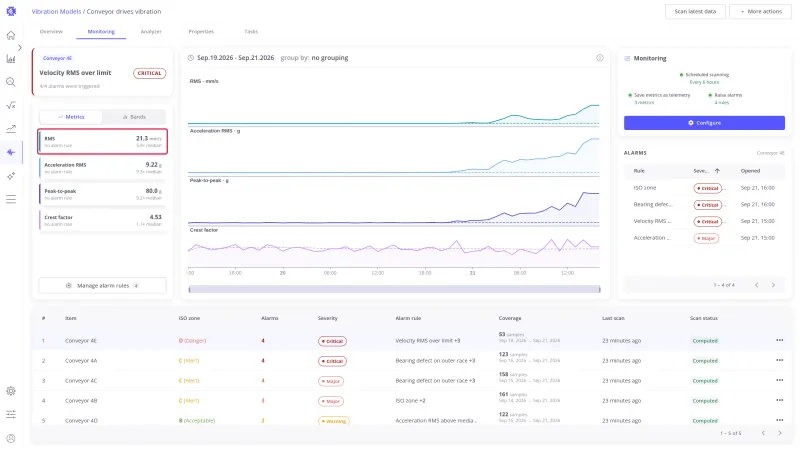This screenshot has width=800, height=450.
Task: Click Conveyor 4E in the table
Action: (81, 340)
